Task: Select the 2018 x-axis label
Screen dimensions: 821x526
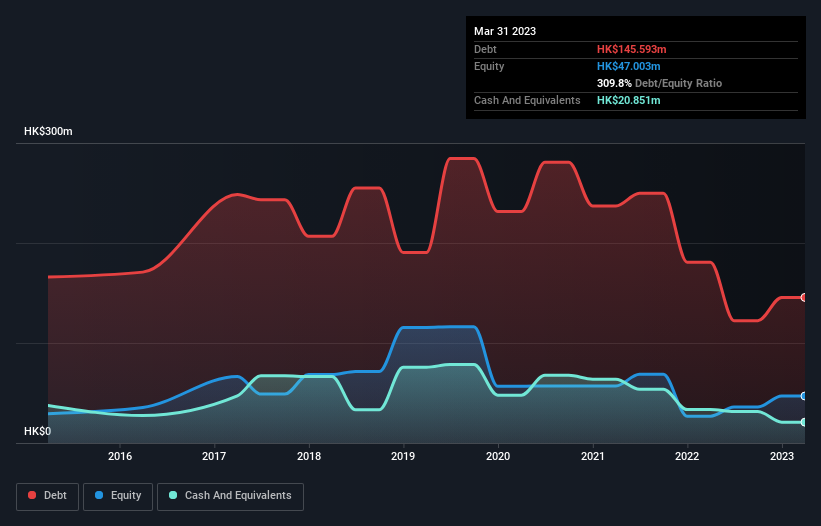Action: click(x=309, y=456)
